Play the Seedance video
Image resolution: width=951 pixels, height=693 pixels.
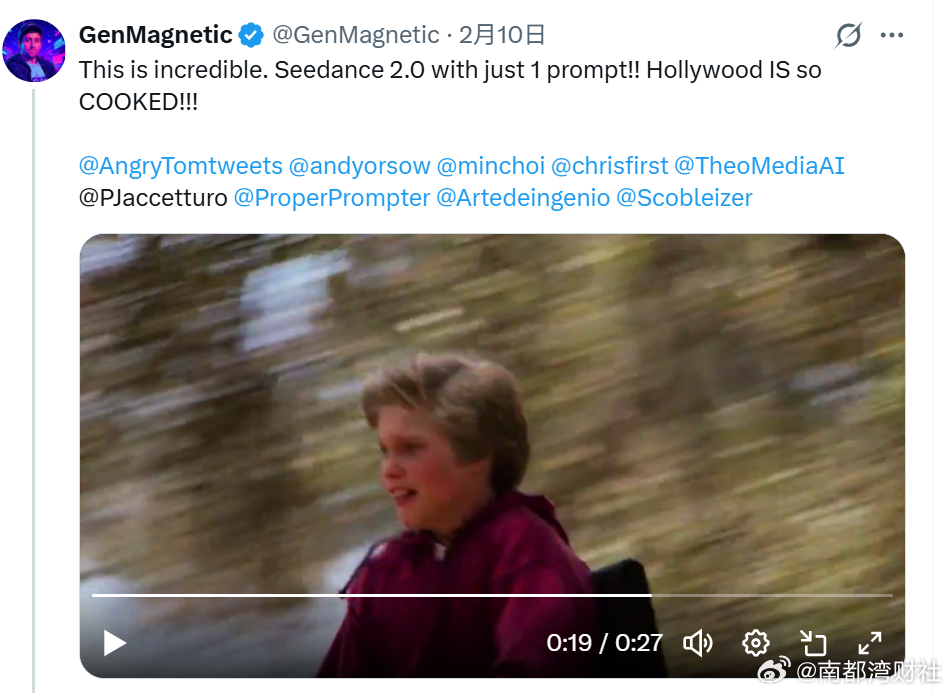(x=114, y=643)
